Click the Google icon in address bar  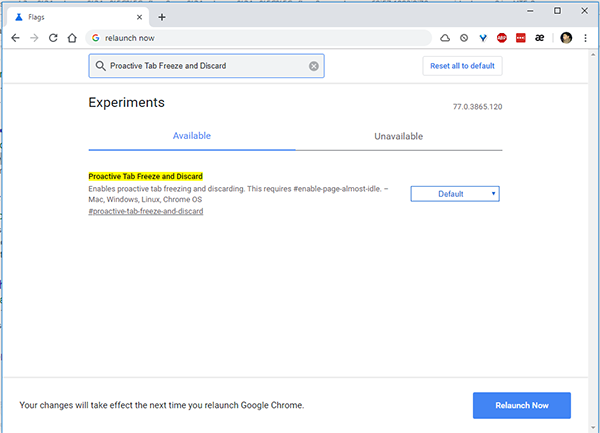[96, 38]
